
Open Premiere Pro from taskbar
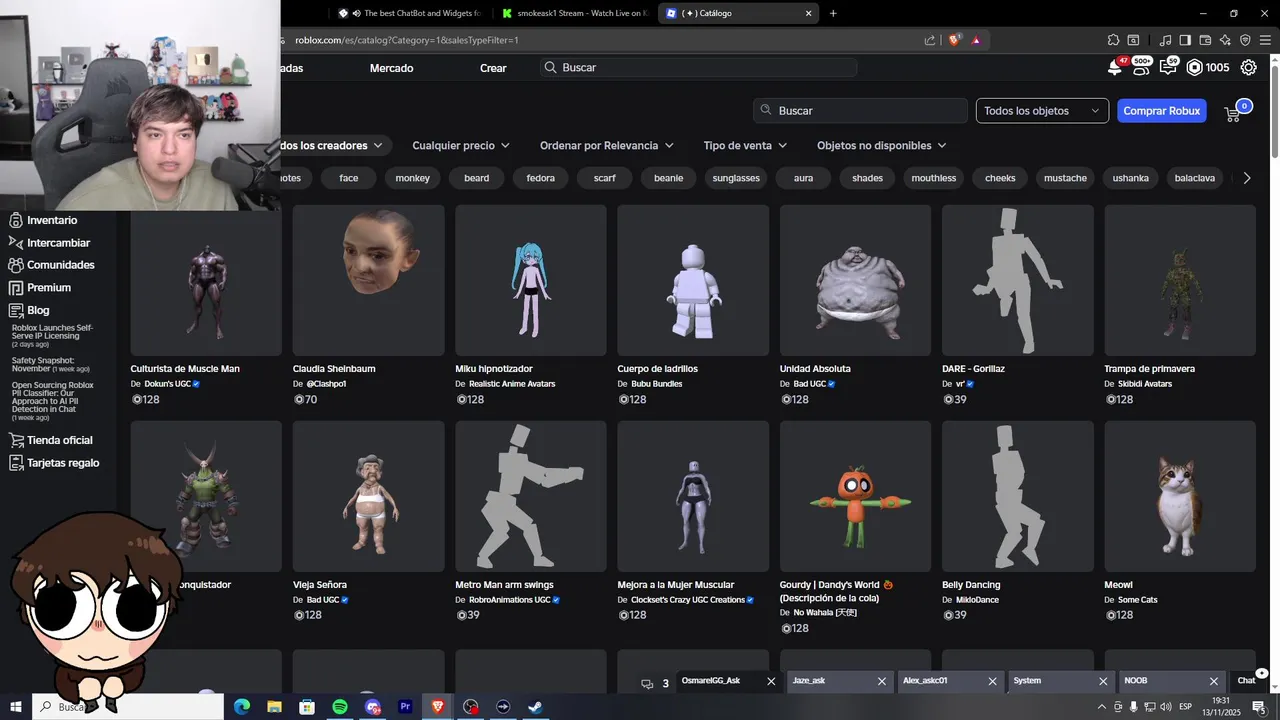pos(405,707)
